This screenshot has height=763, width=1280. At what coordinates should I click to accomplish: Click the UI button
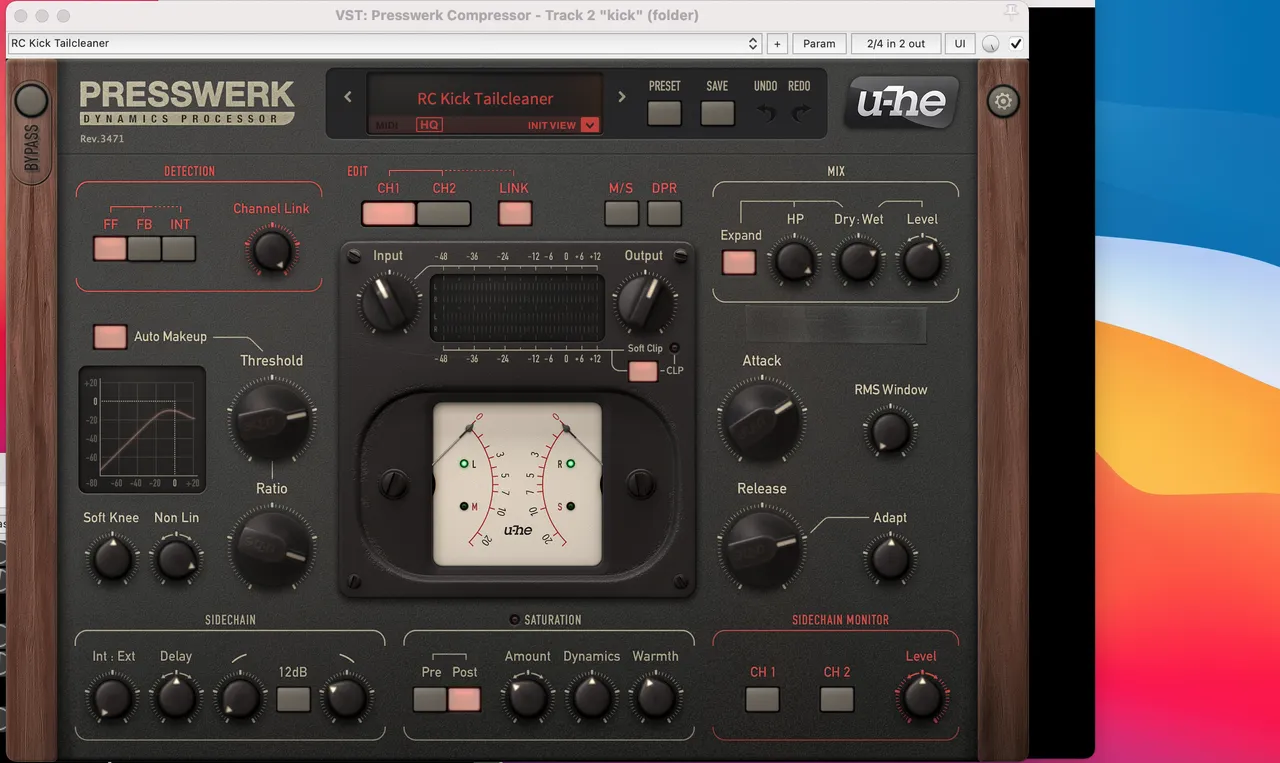[960, 44]
